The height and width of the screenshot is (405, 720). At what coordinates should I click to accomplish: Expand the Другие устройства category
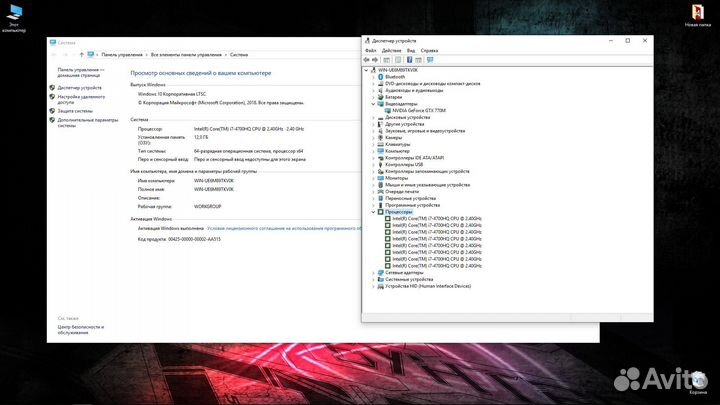tap(373, 124)
